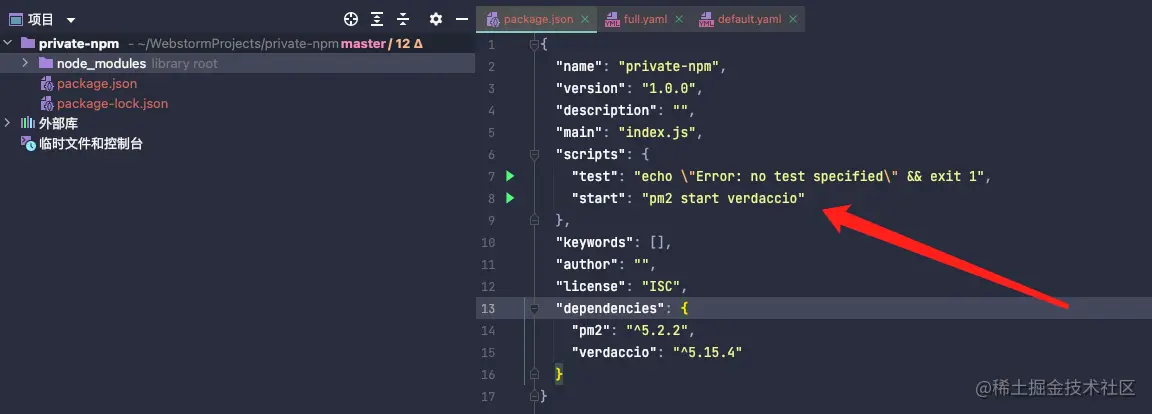
Task: Open the project view dropdown arrow
Action: pyautogui.click(x=71, y=20)
